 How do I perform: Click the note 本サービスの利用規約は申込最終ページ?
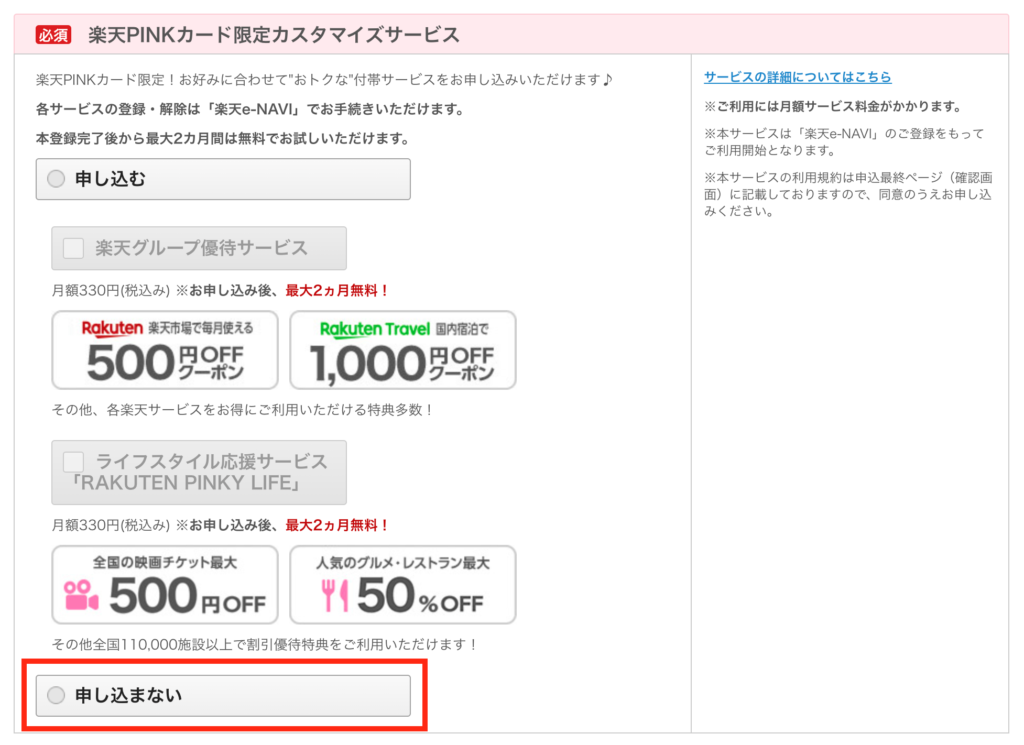848,194
